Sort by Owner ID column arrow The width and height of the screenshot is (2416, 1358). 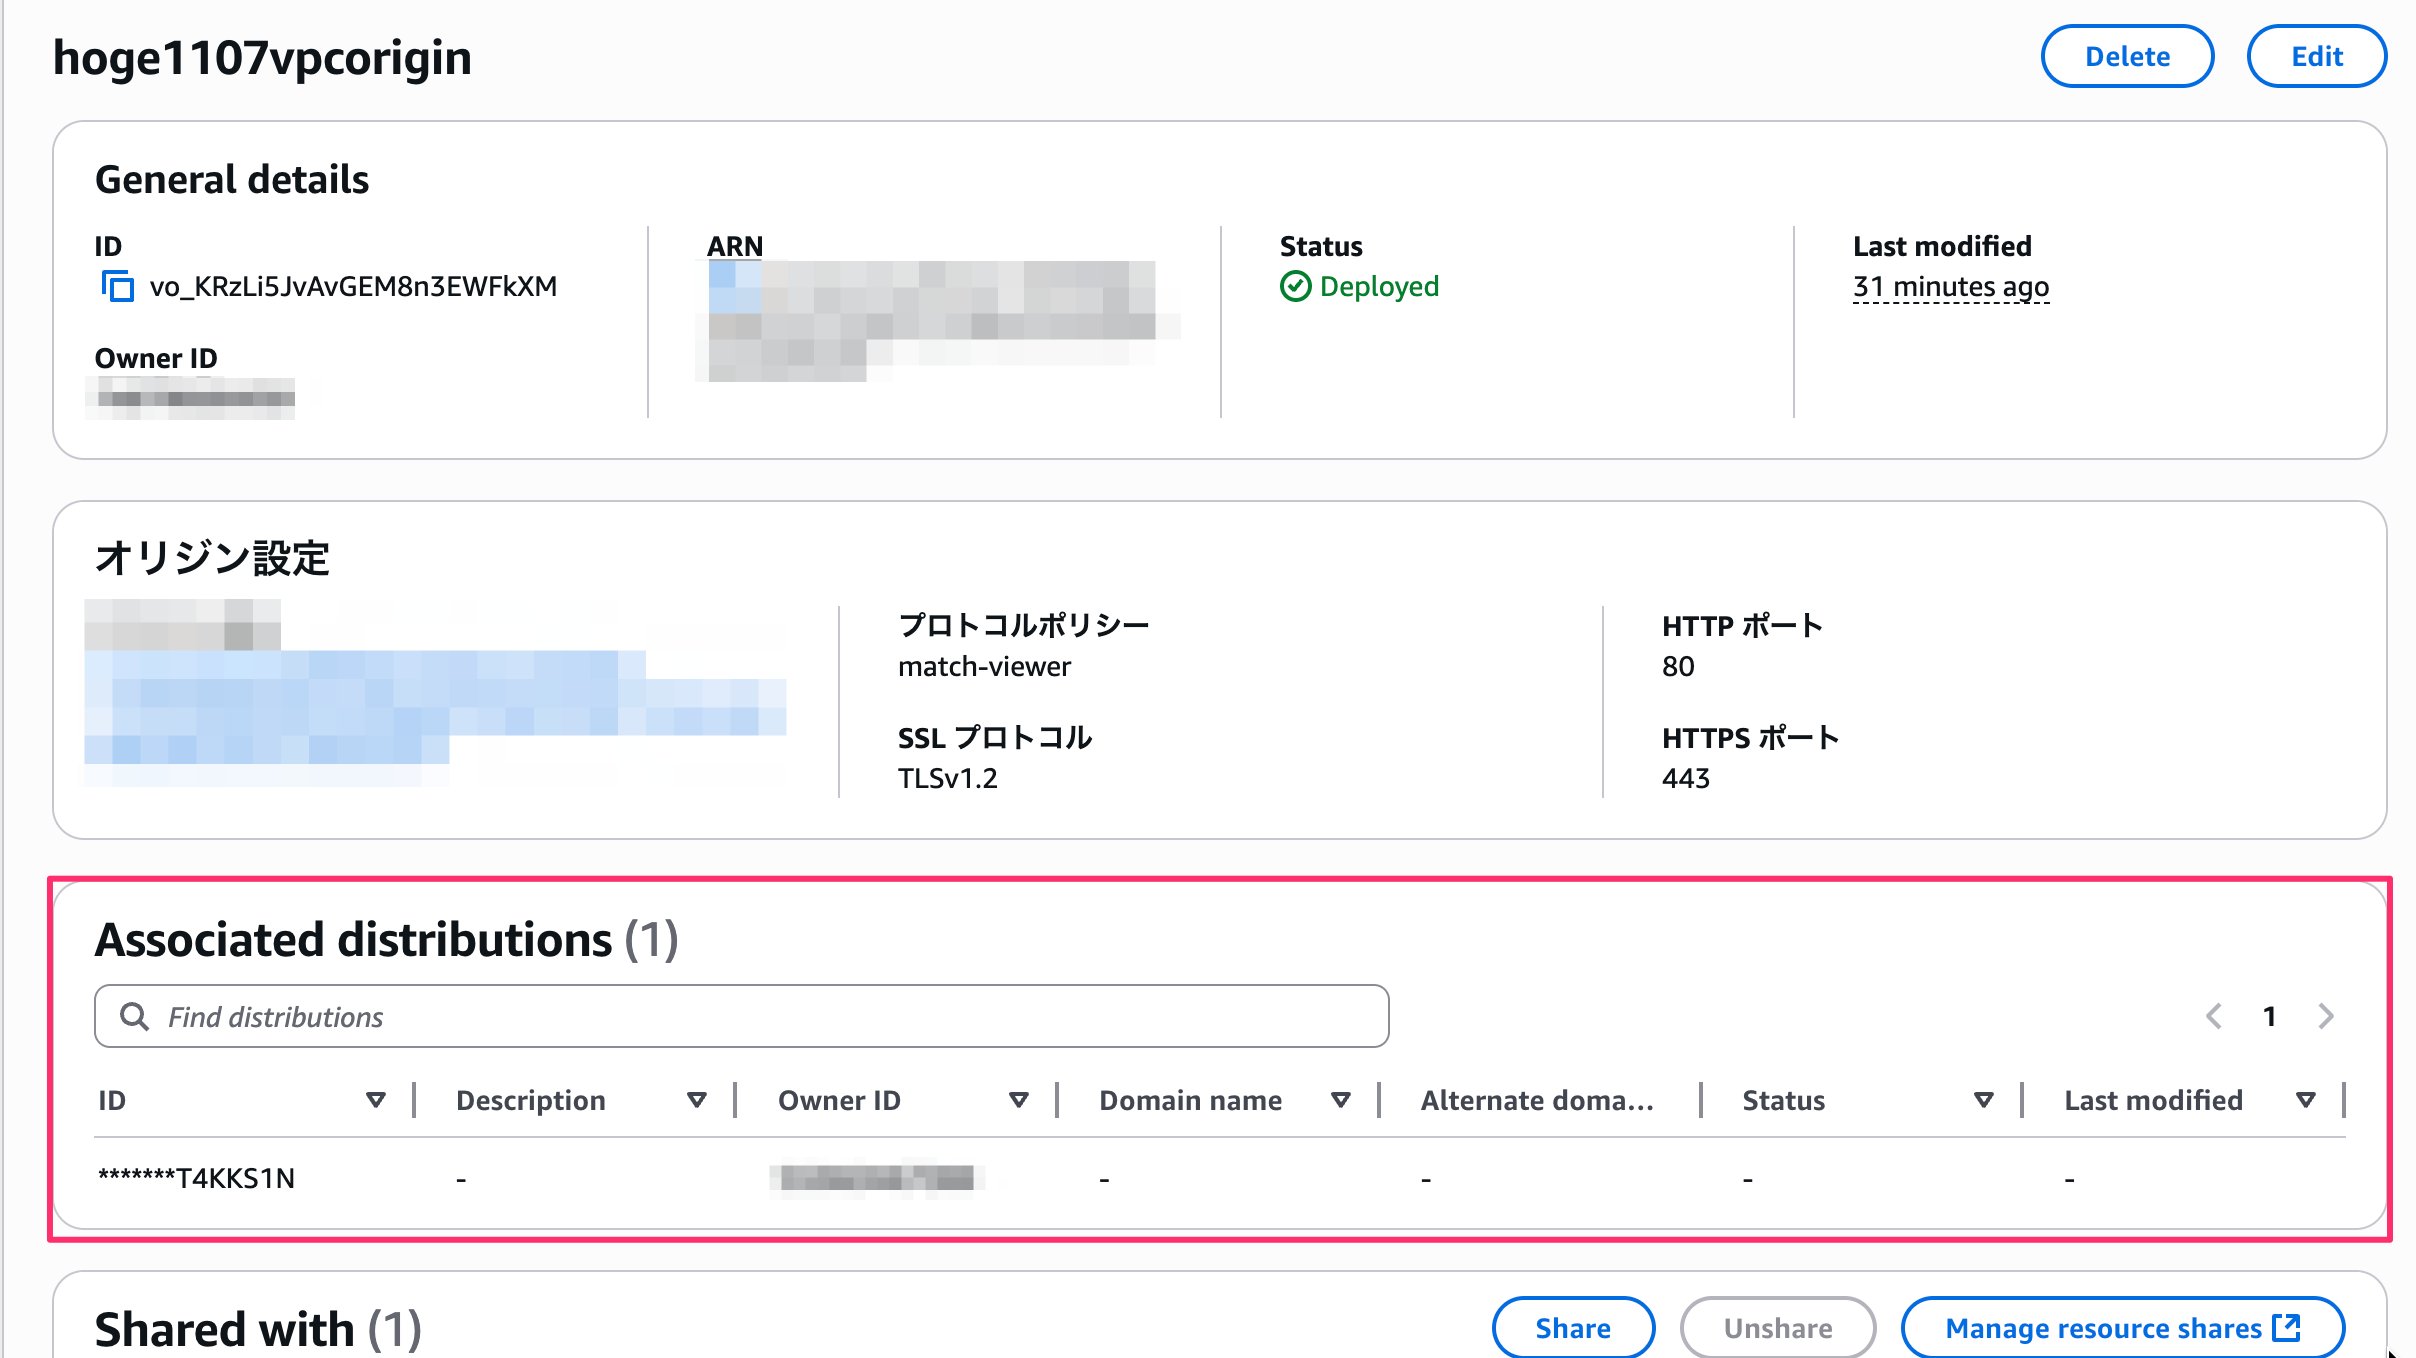(x=1019, y=1101)
